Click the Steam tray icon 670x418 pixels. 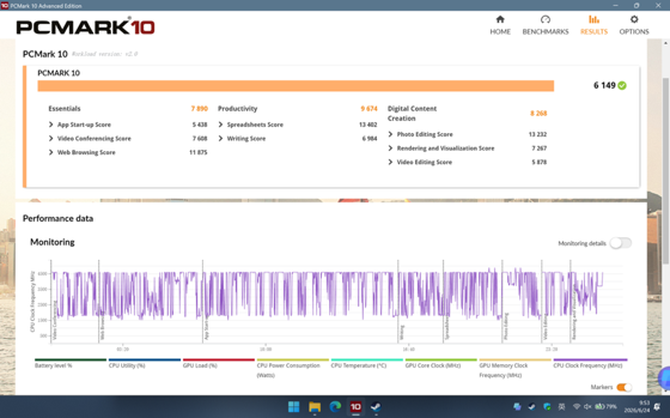532,407
